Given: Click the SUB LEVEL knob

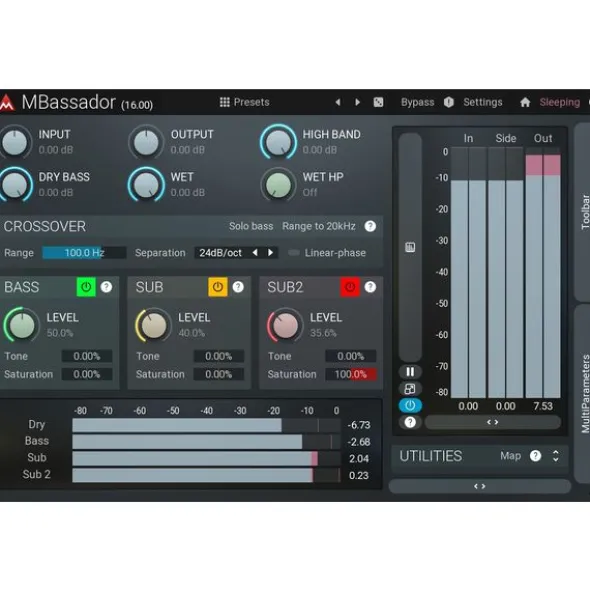Looking at the screenshot, I should pos(153,325).
